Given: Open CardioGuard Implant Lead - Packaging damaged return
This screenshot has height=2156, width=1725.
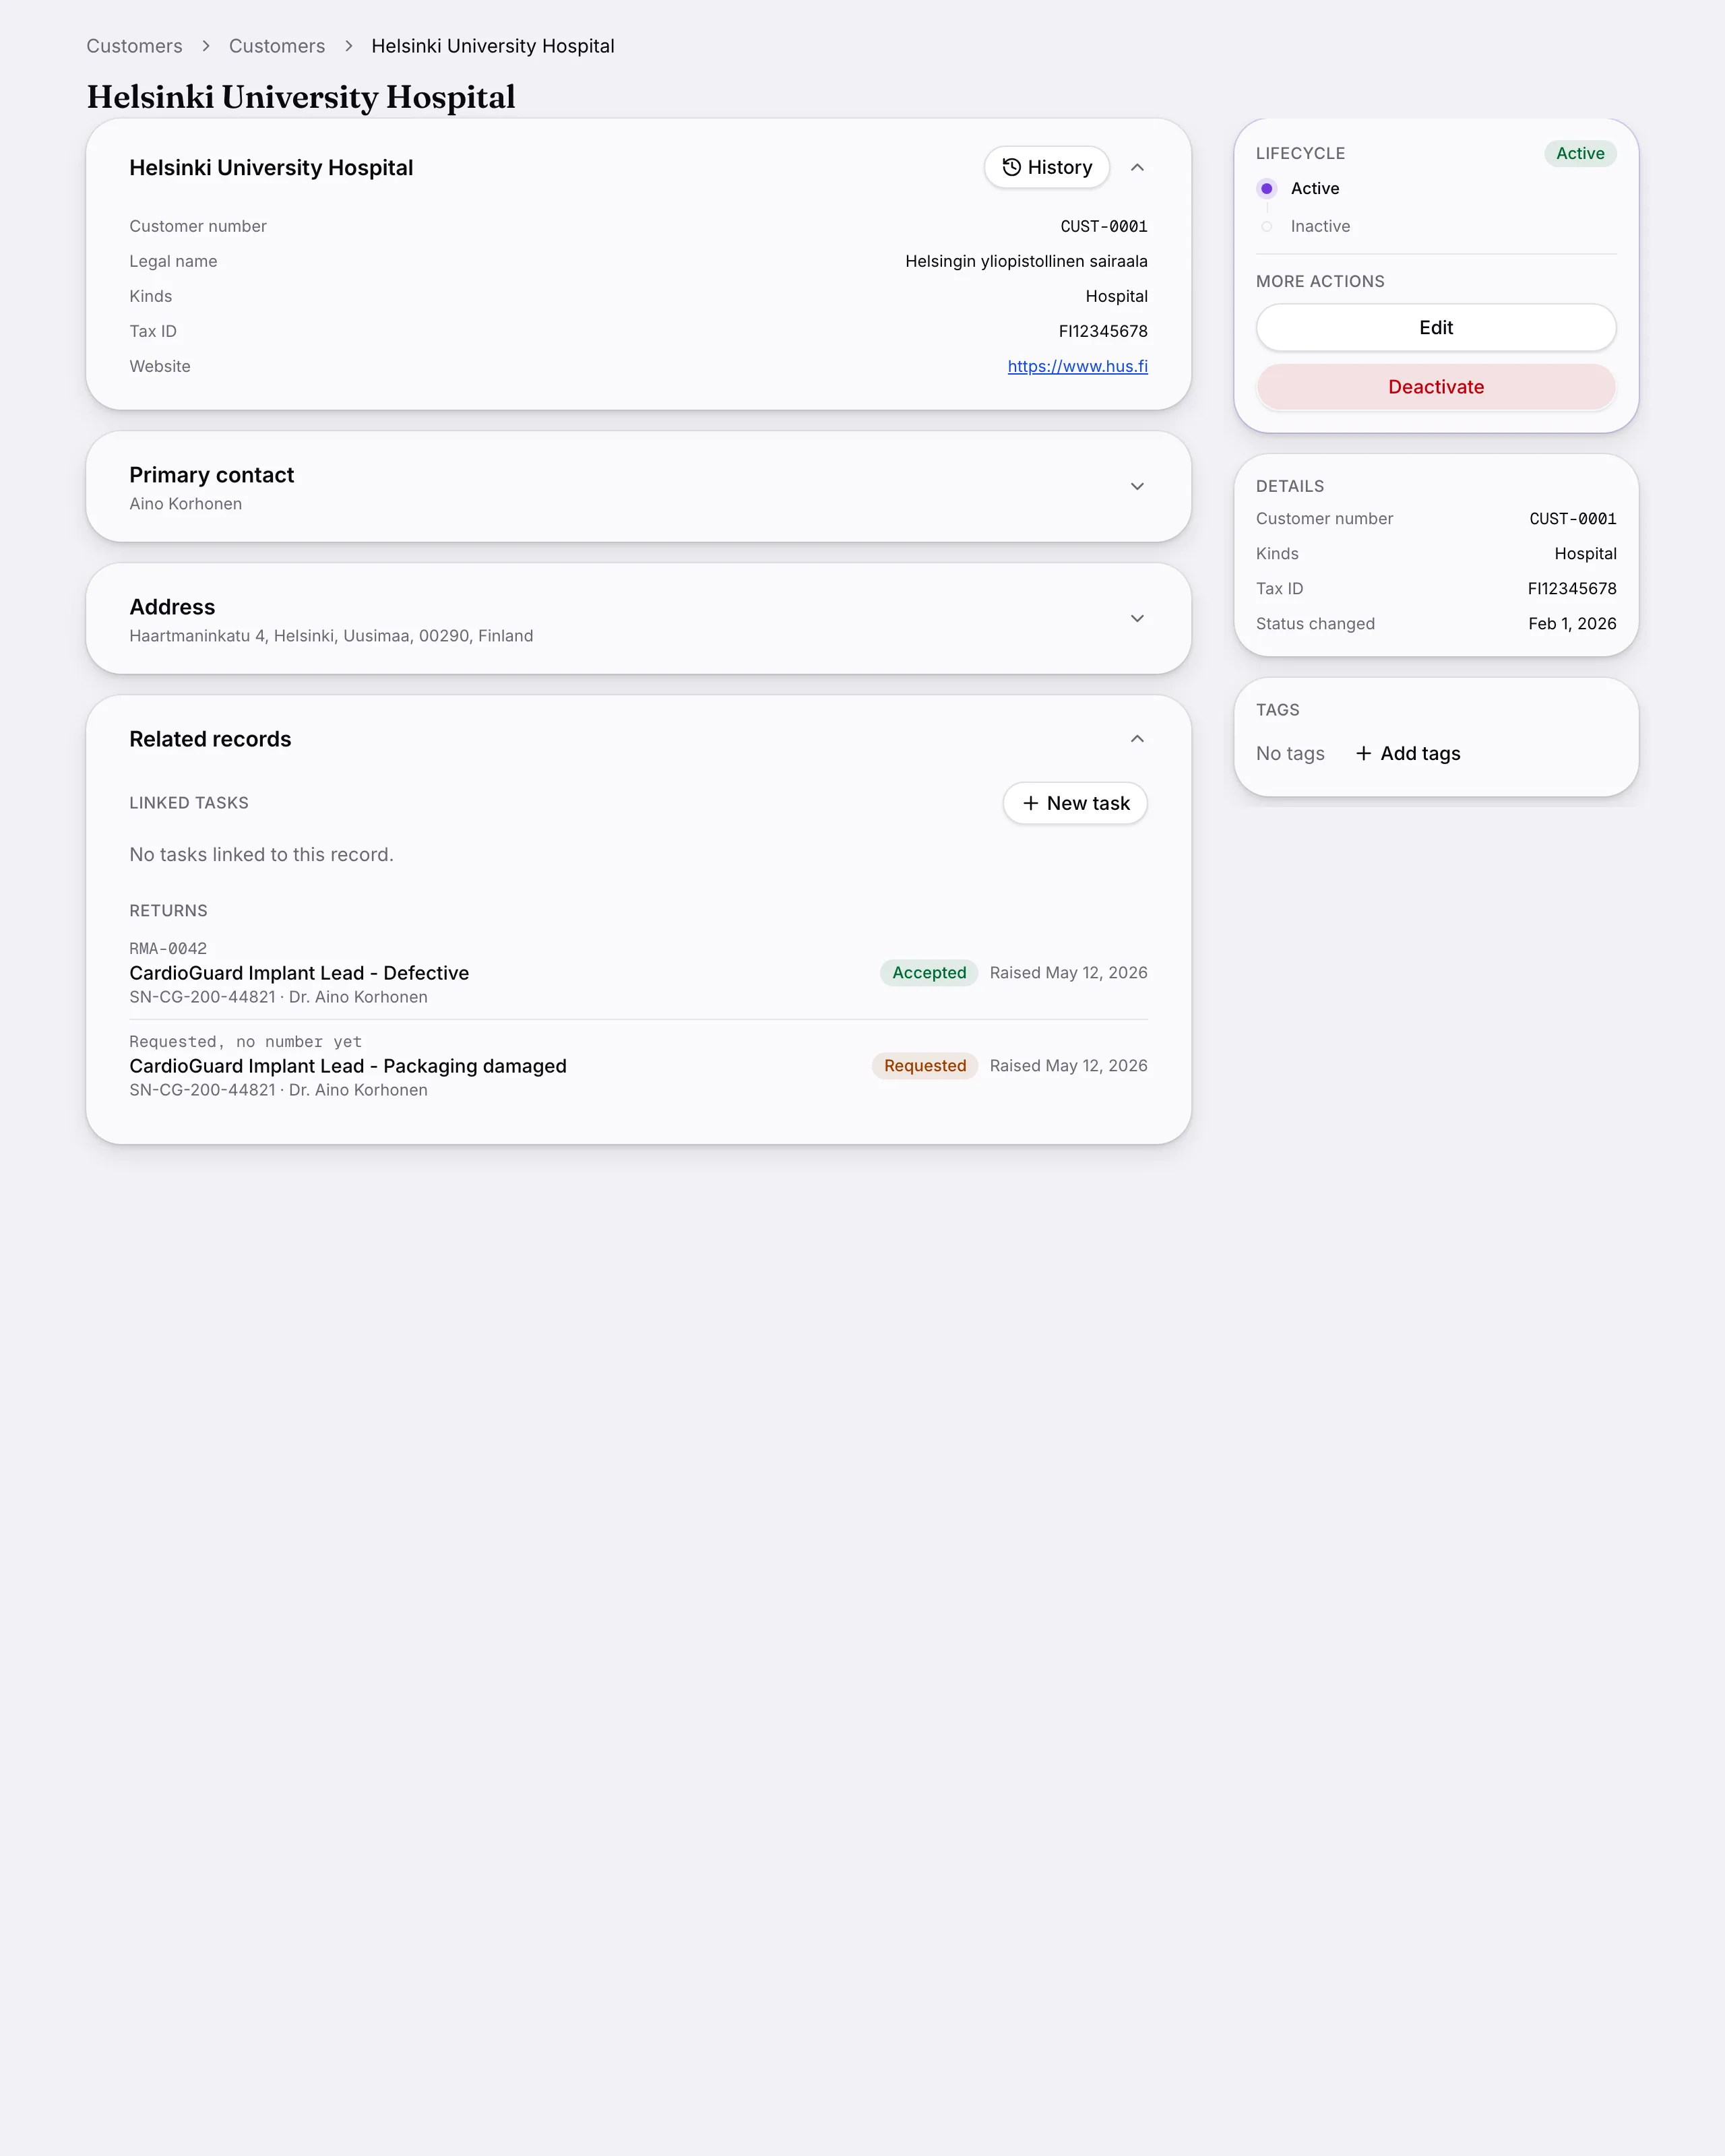Looking at the screenshot, I should click(x=348, y=1066).
